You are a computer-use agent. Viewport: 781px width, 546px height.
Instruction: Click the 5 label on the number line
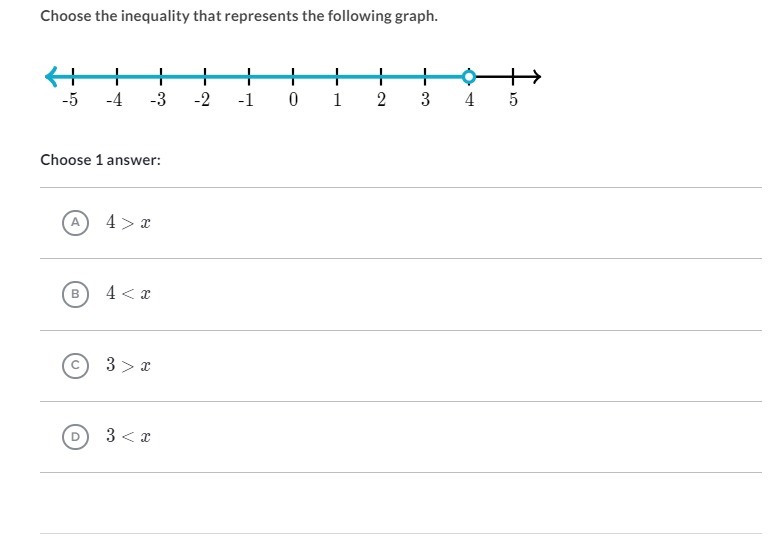click(x=513, y=101)
